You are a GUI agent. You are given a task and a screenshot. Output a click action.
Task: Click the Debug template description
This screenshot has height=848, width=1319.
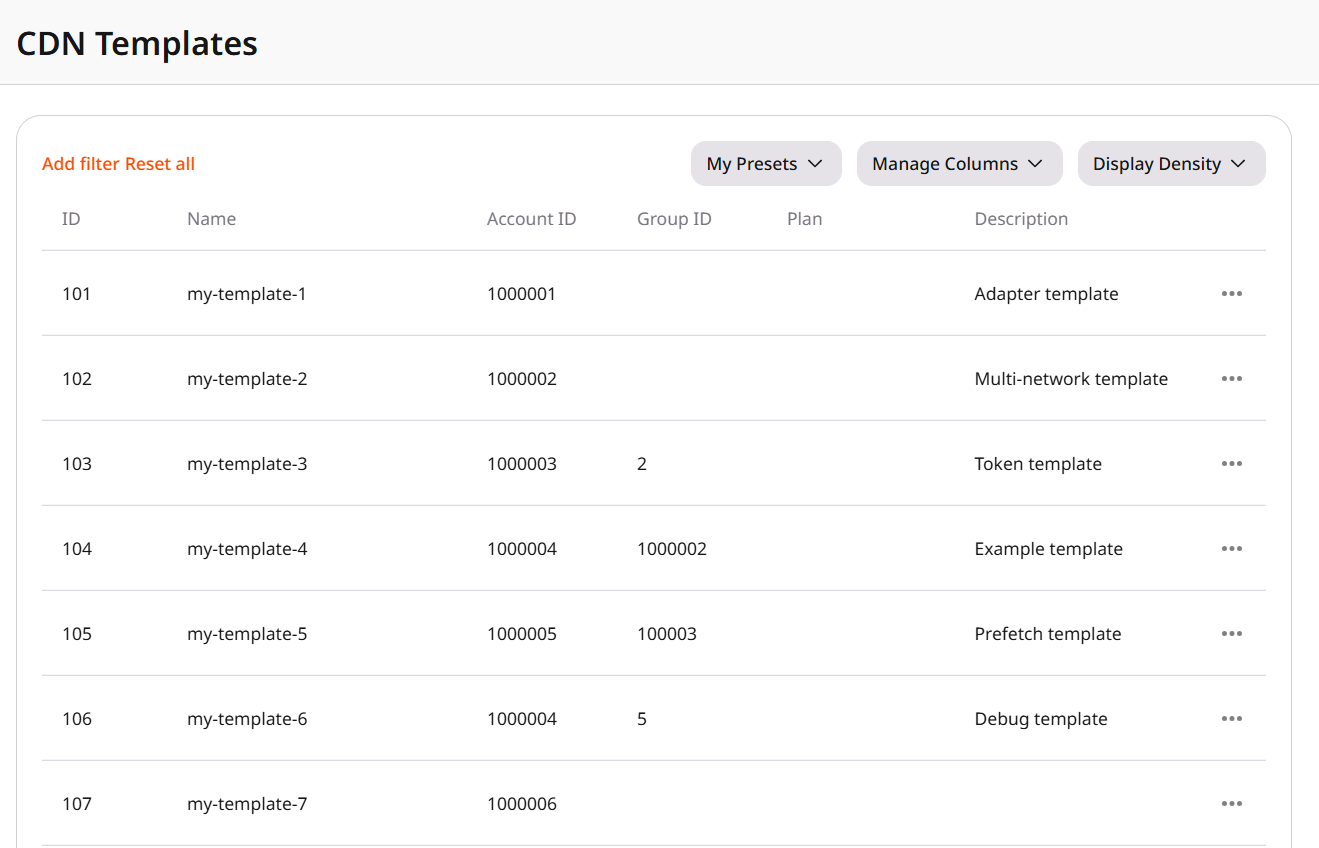(1041, 719)
